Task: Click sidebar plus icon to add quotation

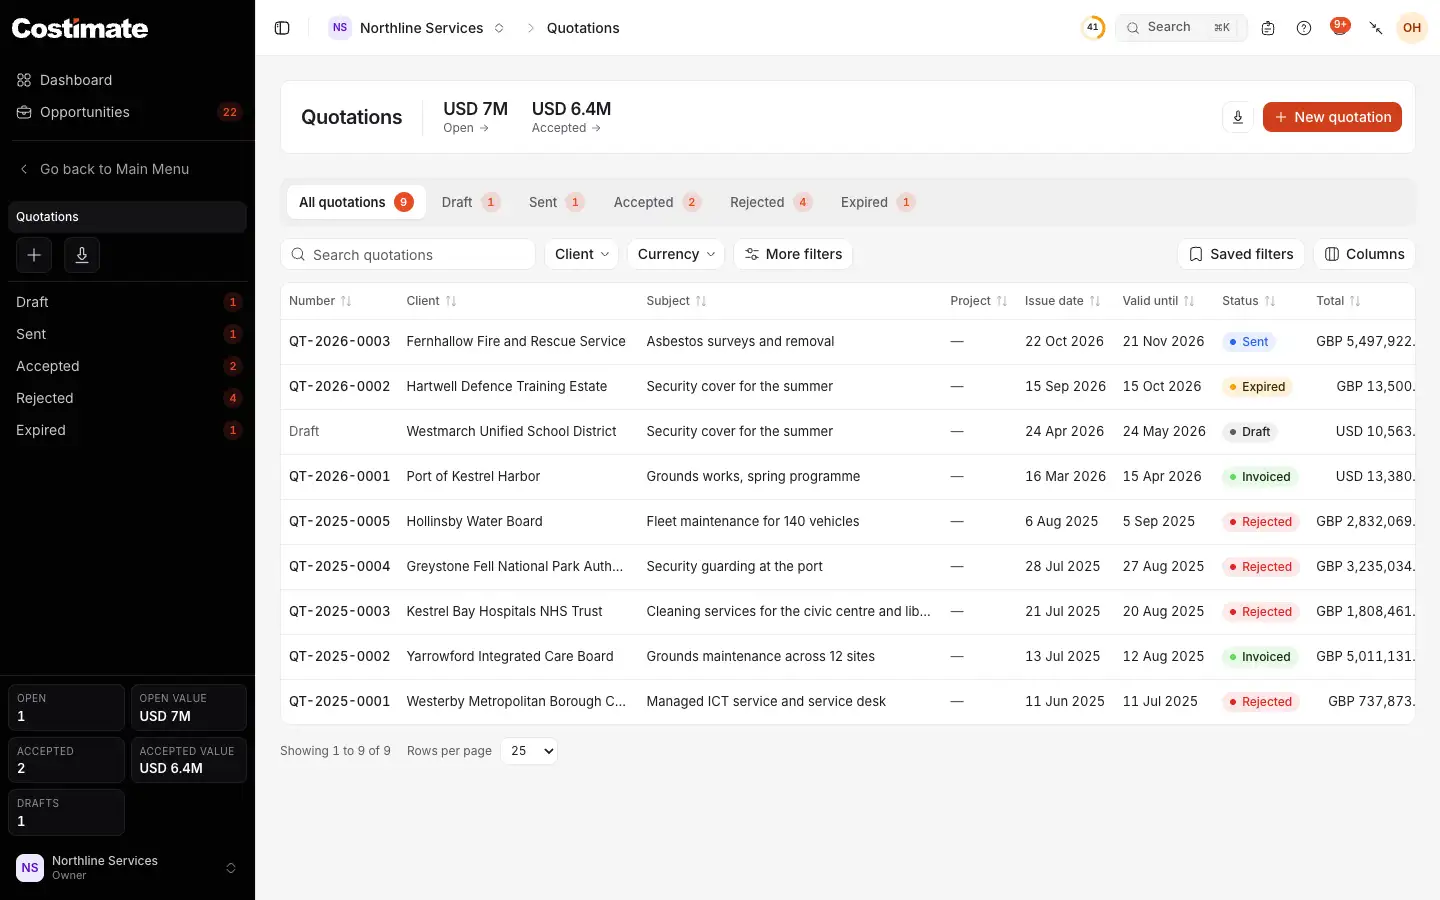Action: point(34,255)
